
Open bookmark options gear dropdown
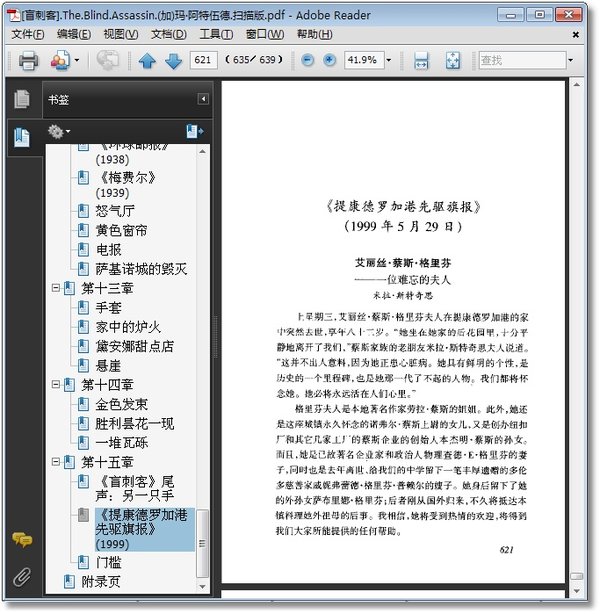(x=59, y=132)
